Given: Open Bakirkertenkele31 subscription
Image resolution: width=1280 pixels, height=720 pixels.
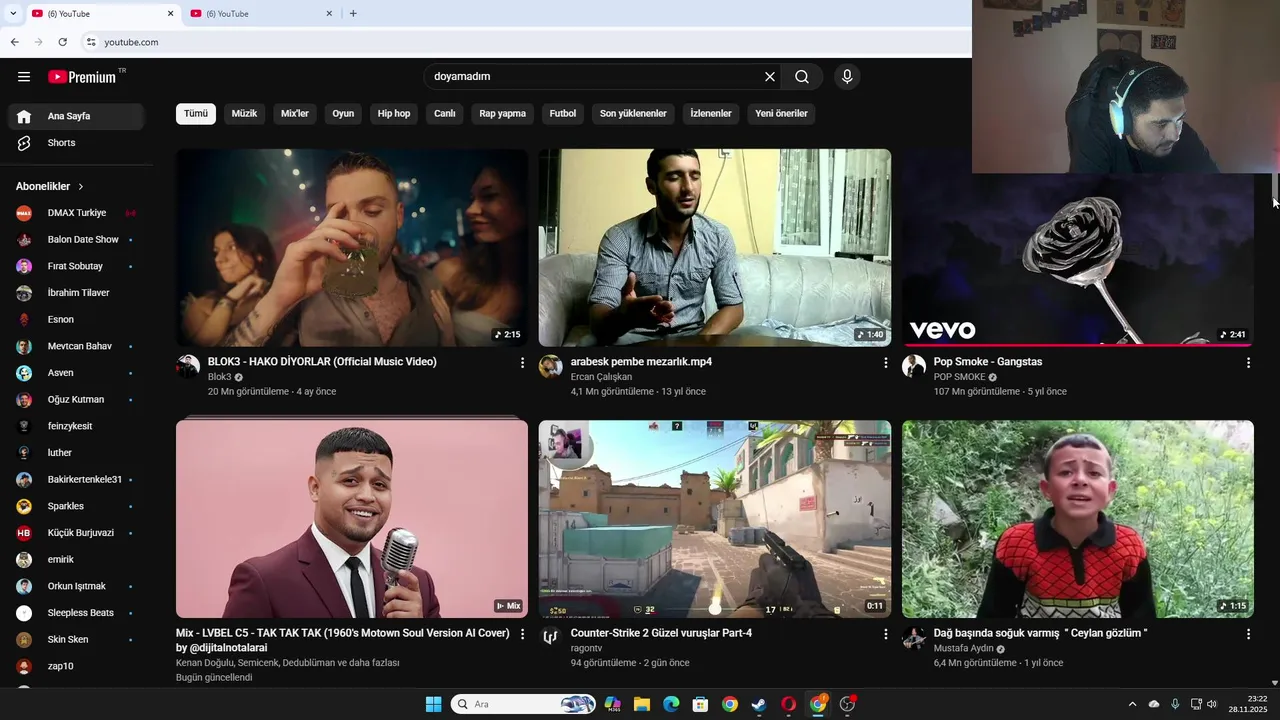Looking at the screenshot, I should click(x=76, y=480).
